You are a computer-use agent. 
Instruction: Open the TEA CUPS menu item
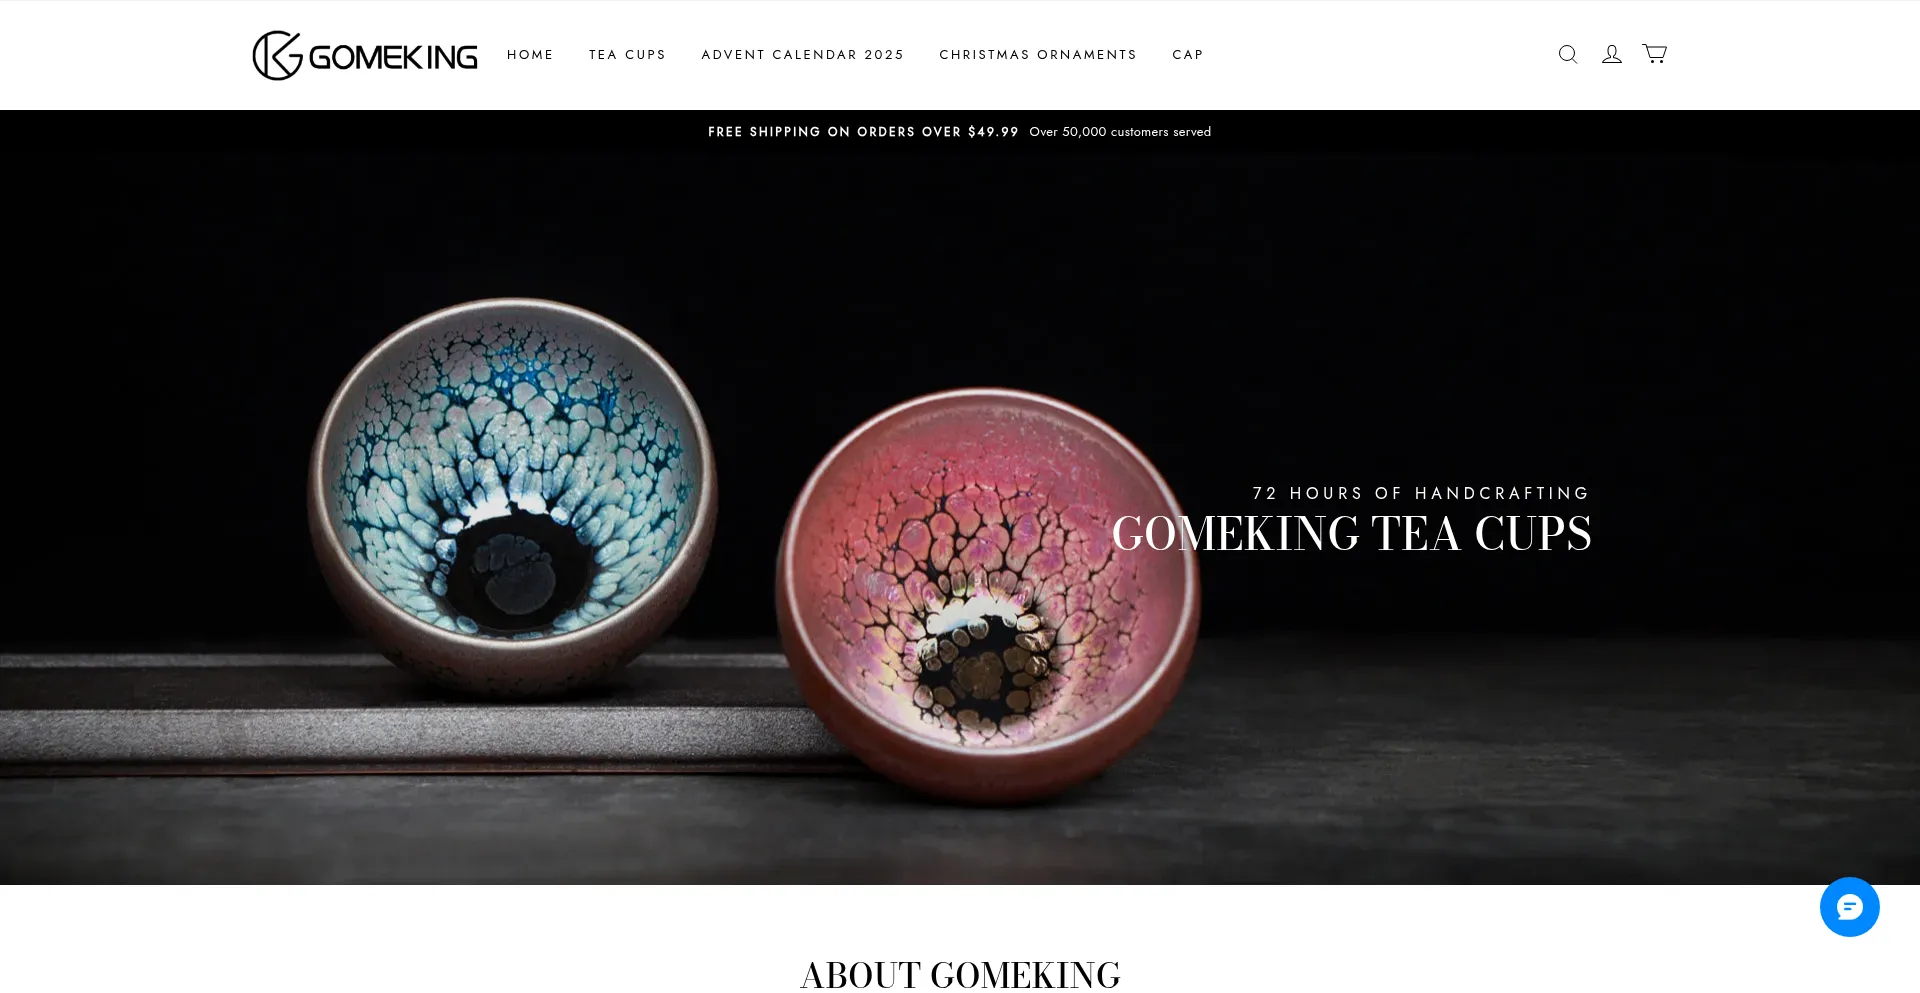tap(627, 55)
